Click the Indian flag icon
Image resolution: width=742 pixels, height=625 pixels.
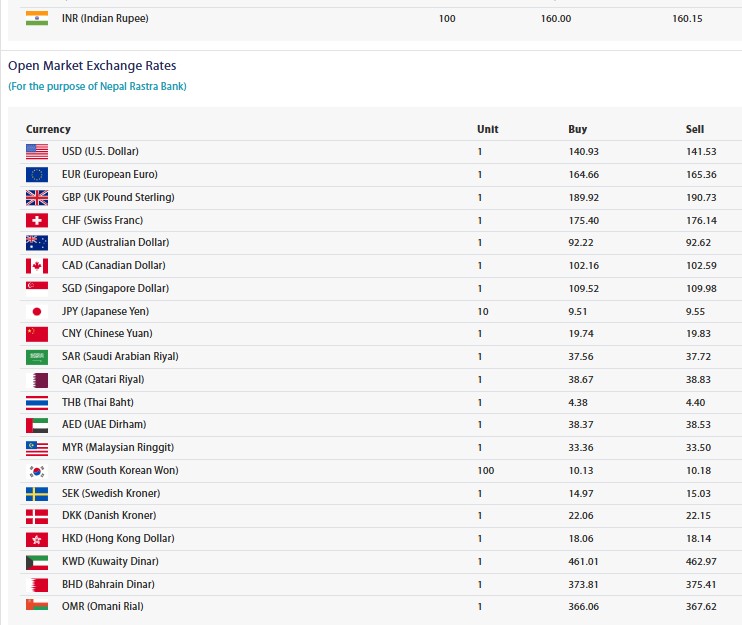tap(37, 18)
